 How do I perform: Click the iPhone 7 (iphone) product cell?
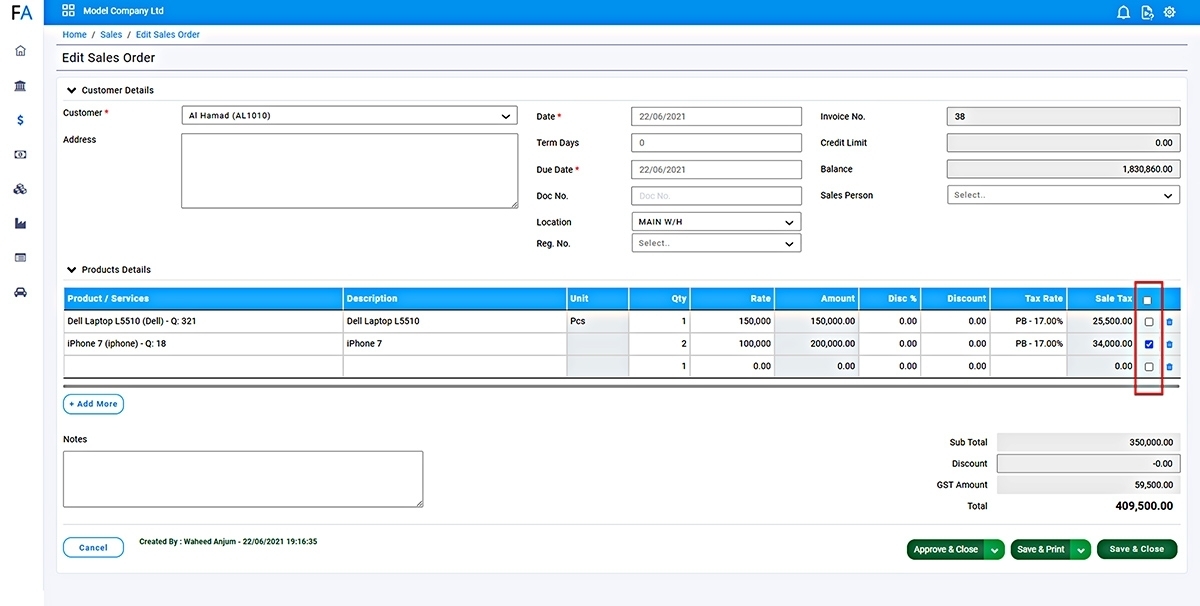tap(203, 344)
